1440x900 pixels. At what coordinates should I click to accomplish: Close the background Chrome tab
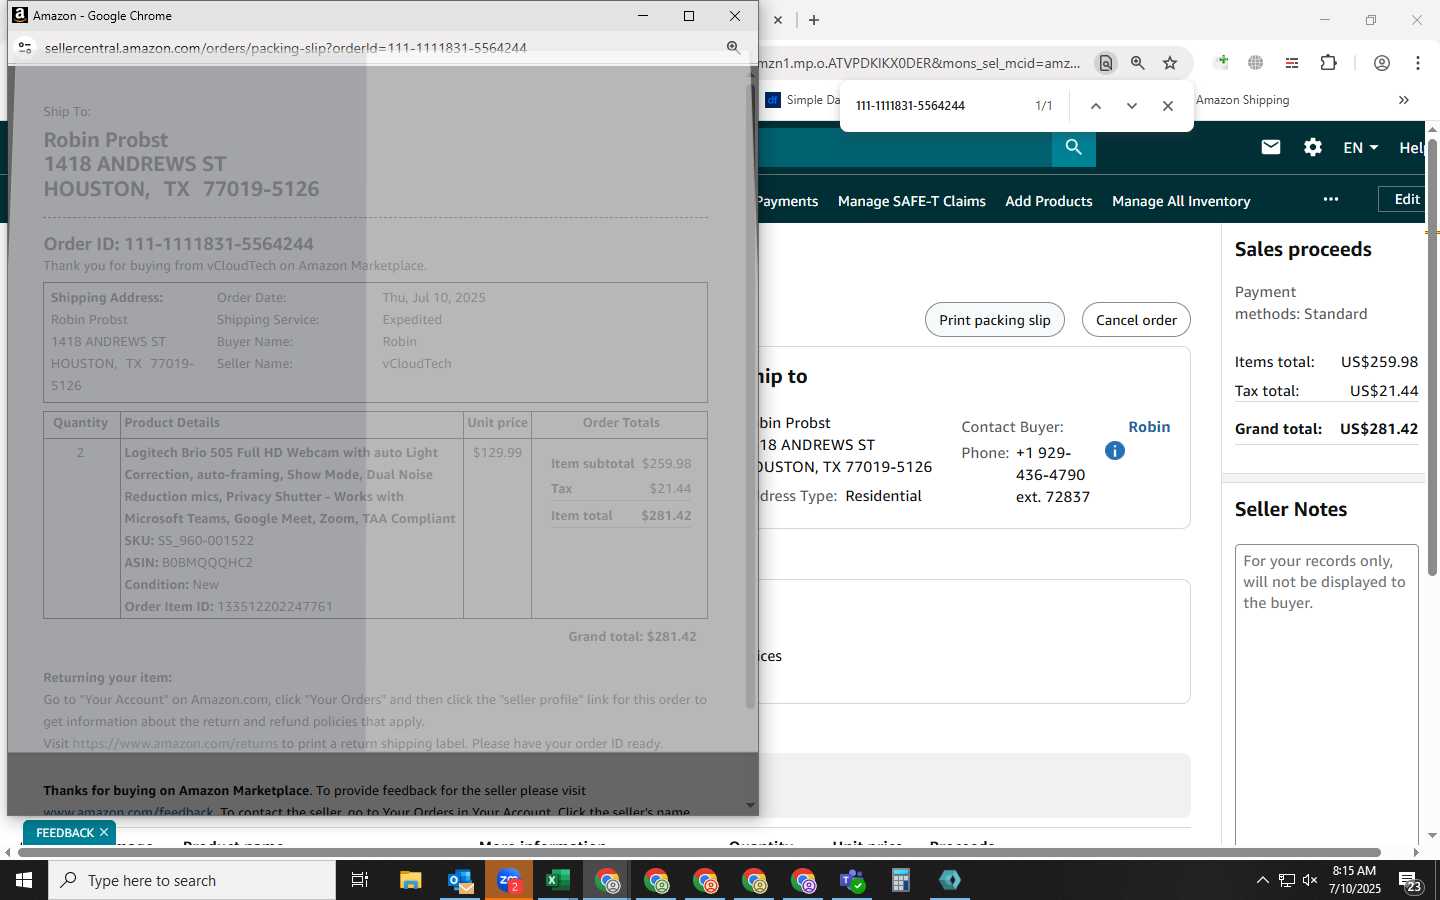point(778,20)
